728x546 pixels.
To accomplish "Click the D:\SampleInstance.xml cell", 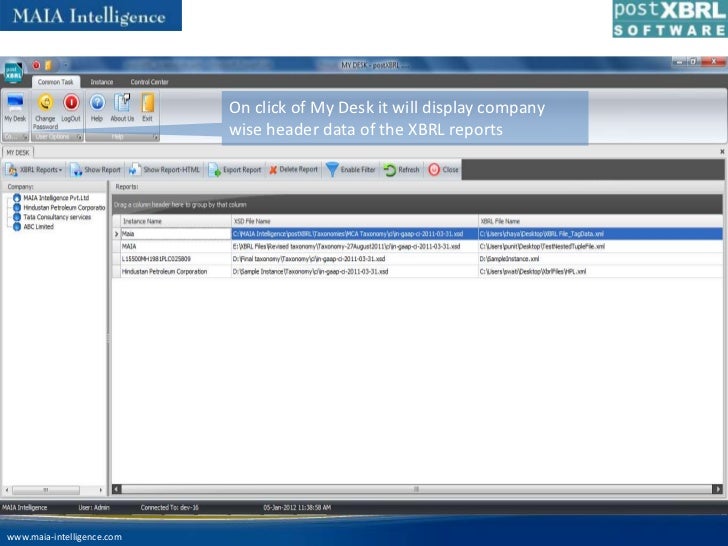I will 600,259.
